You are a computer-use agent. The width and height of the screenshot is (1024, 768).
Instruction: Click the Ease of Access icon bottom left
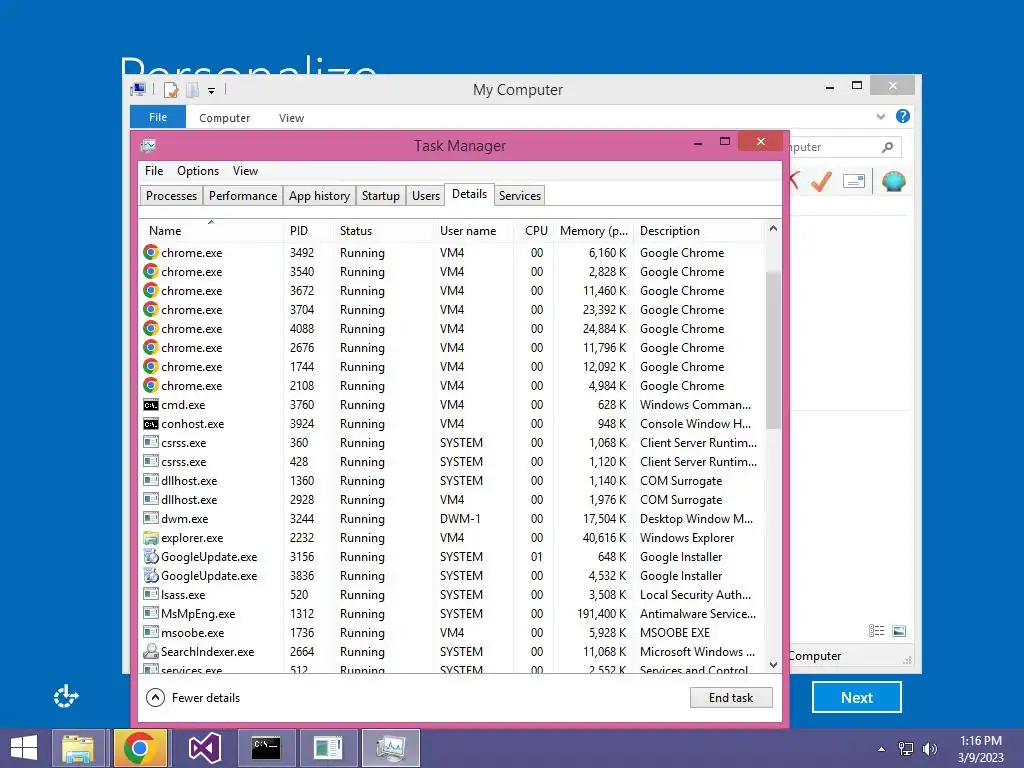point(66,696)
